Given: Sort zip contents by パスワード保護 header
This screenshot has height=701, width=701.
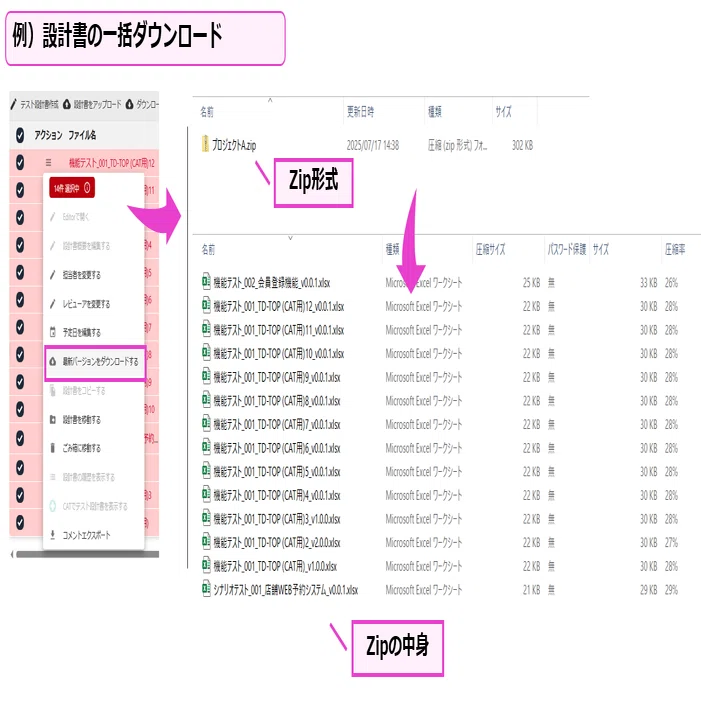Looking at the screenshot, I should pyautogui.click(x=566, y=249).
